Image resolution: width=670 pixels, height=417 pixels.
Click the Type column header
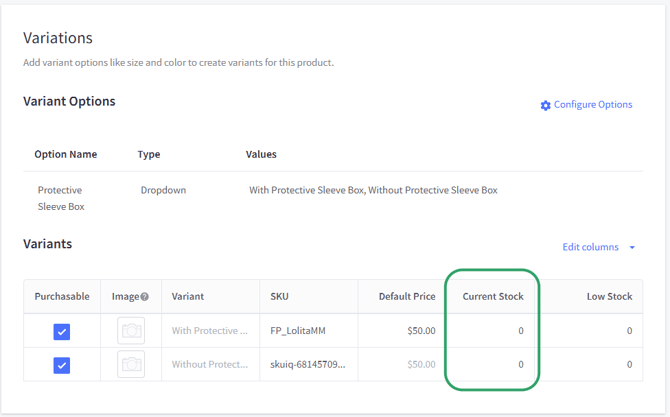pyautogui.click(x=149, y=154)
